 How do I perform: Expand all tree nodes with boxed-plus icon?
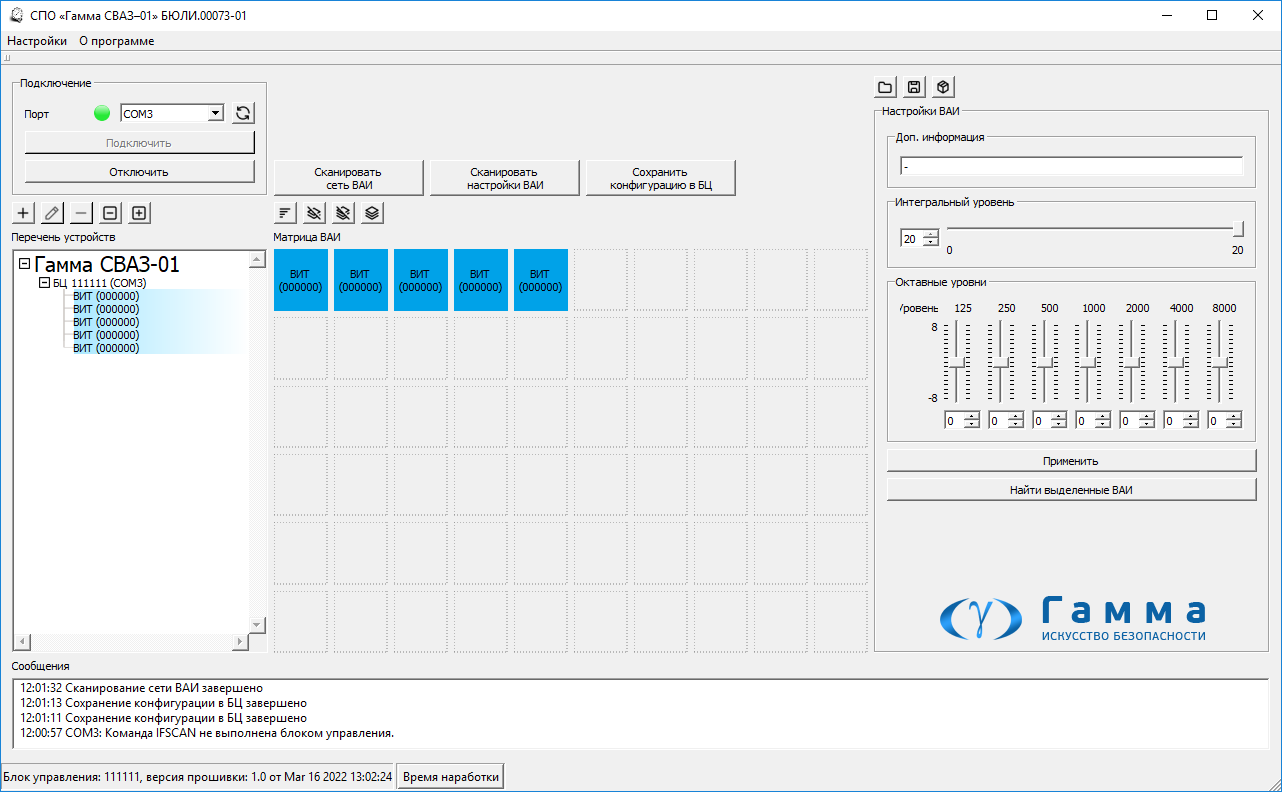139,213
